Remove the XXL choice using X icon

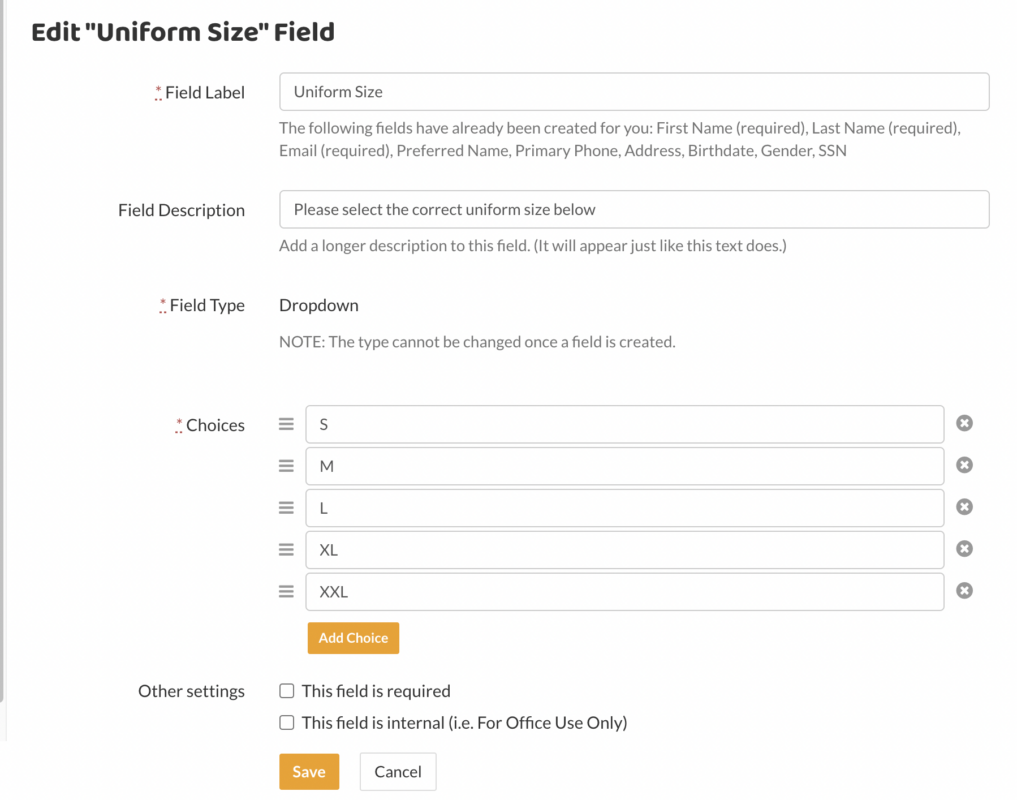(964, 591)
